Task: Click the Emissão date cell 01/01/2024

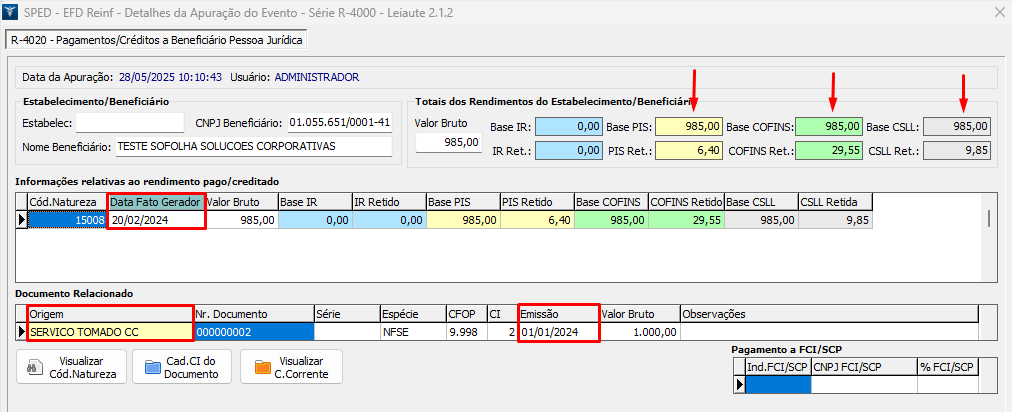Action: (557, 331)
